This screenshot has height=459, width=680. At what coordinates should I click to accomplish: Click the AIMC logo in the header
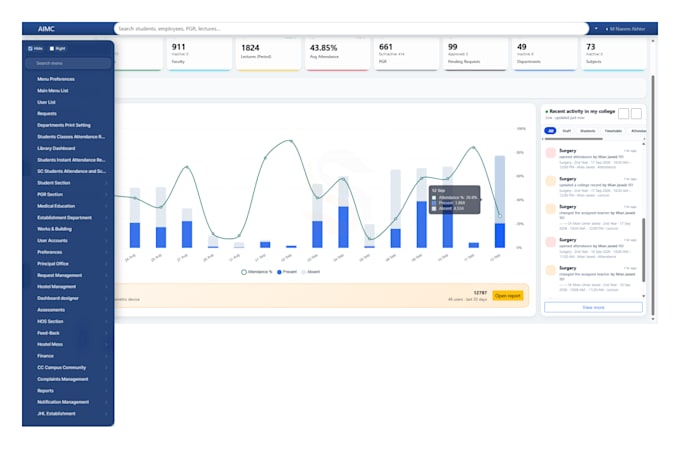coord(46,29)
